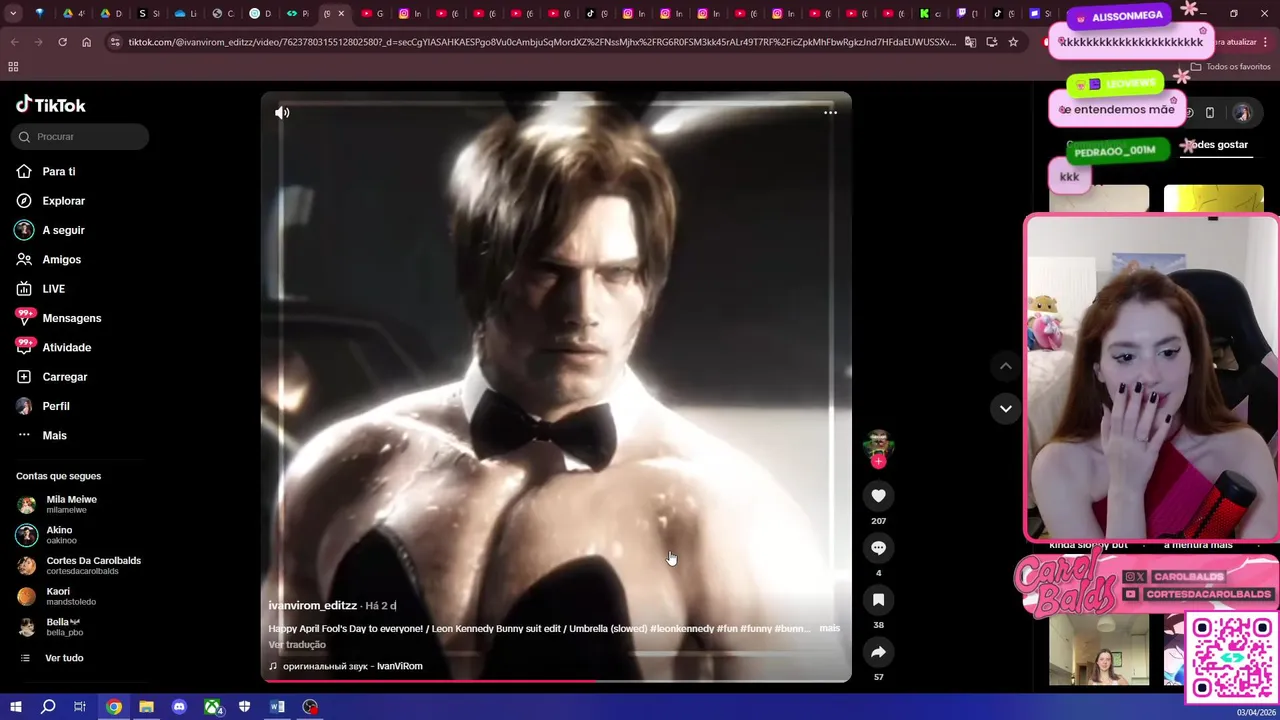Click the Procurar search field
The image size is (1280, 720).
pos(80,136)
